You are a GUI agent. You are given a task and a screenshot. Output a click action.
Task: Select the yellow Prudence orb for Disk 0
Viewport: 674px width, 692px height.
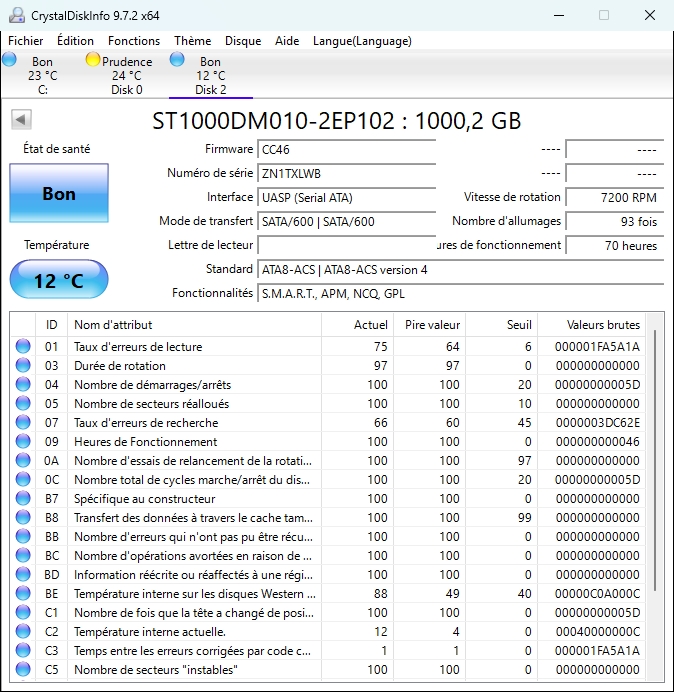click(x=93, y=60)
